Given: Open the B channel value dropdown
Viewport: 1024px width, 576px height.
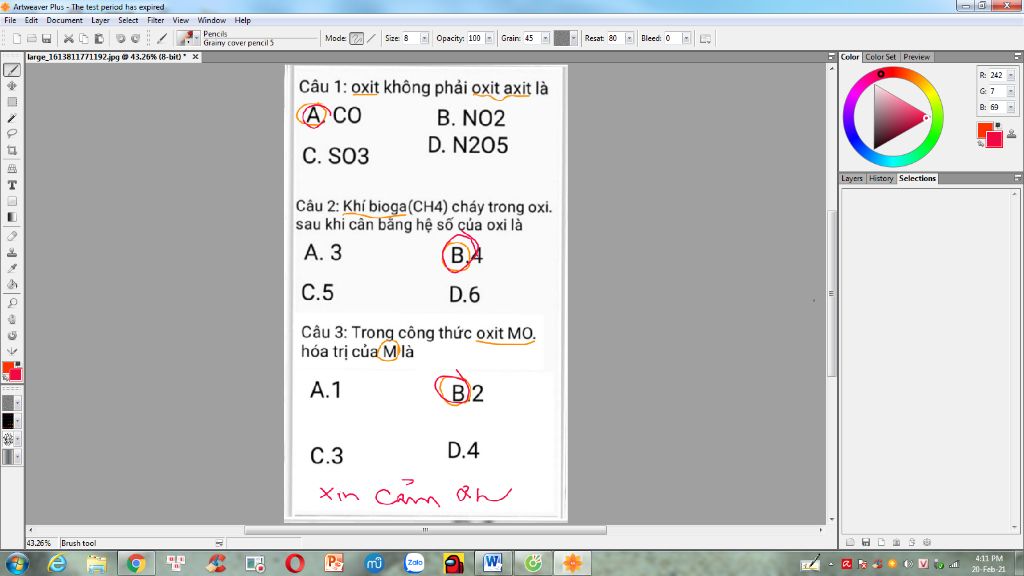Looking at the screenshot, I should (1011, 107).
